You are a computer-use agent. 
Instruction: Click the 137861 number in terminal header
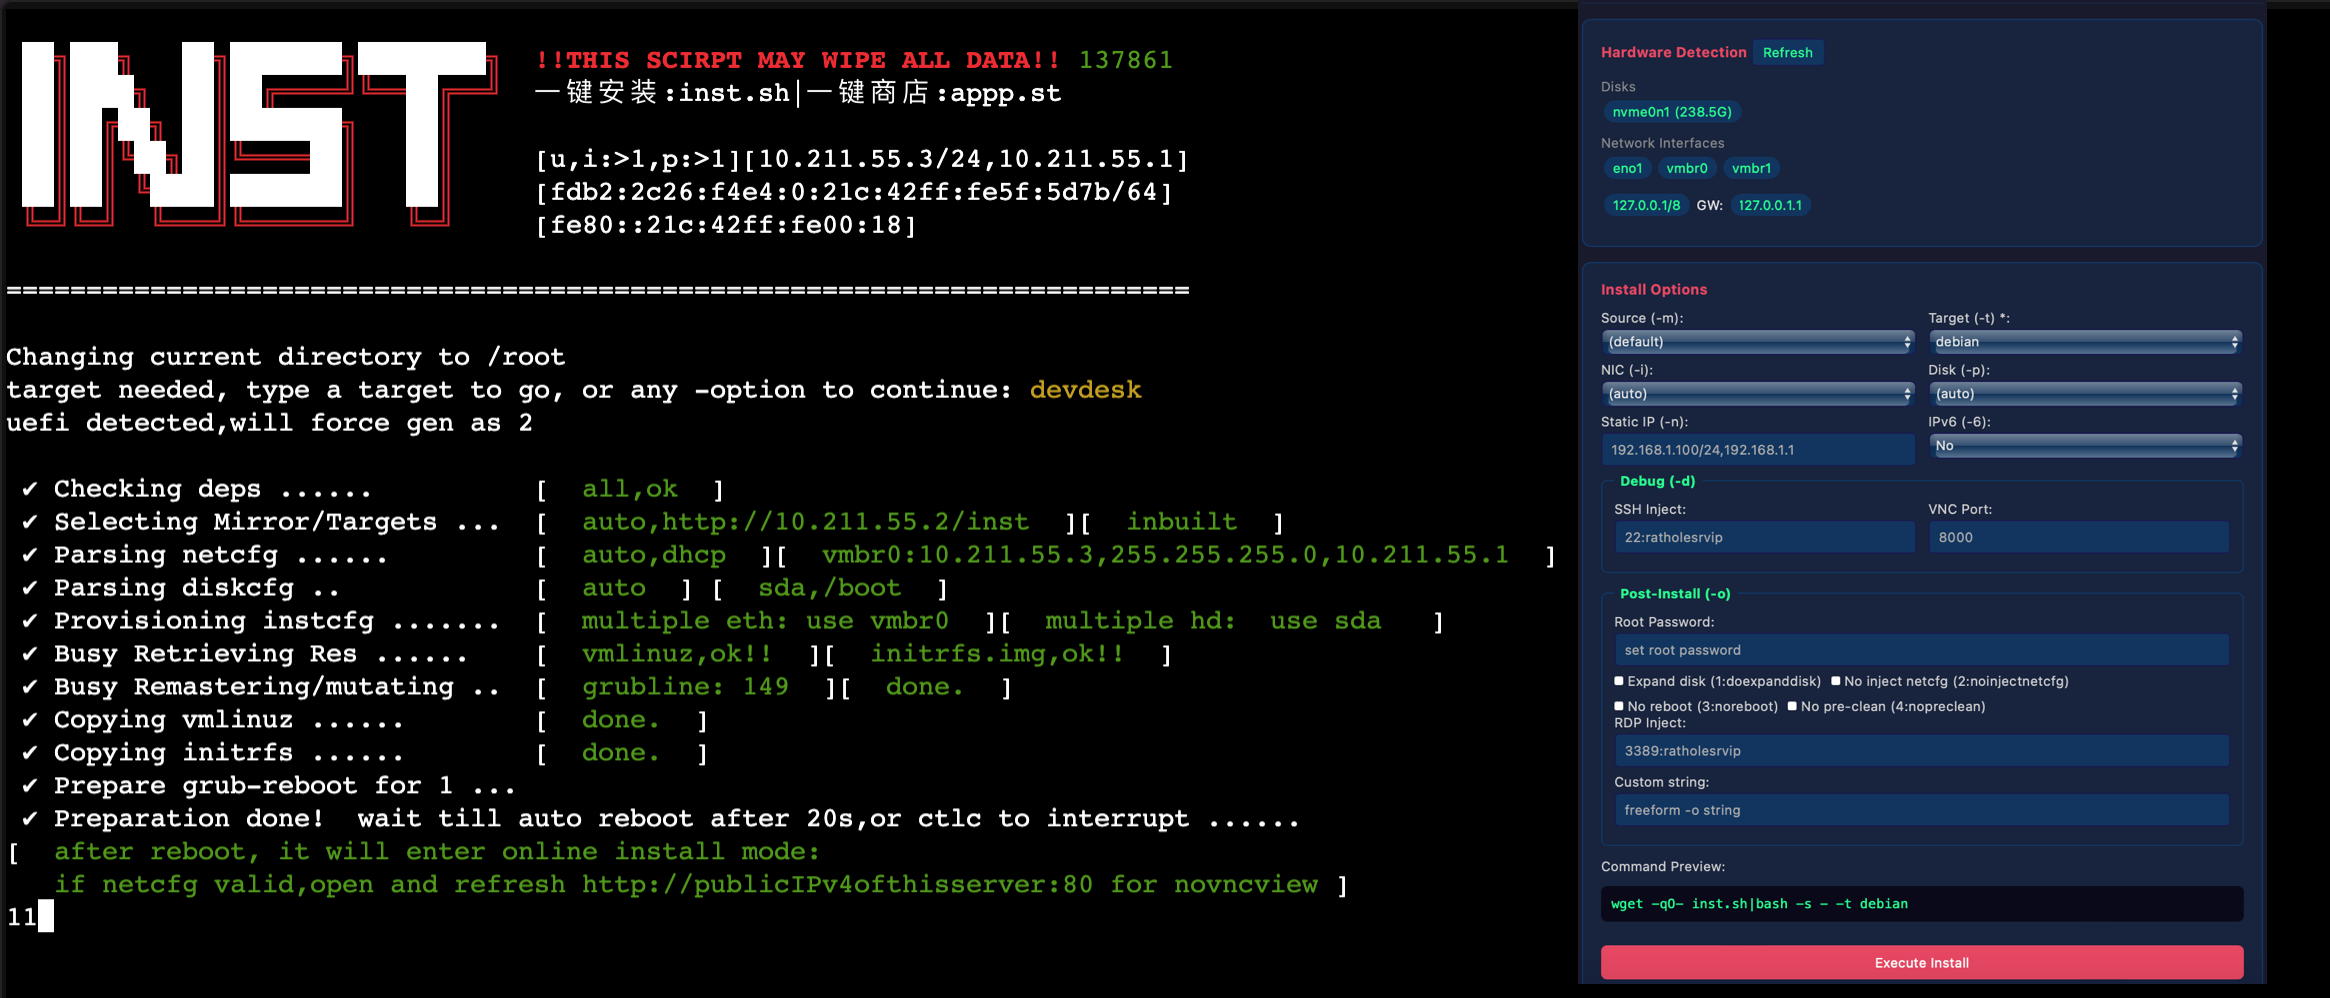click(1125, 60)
